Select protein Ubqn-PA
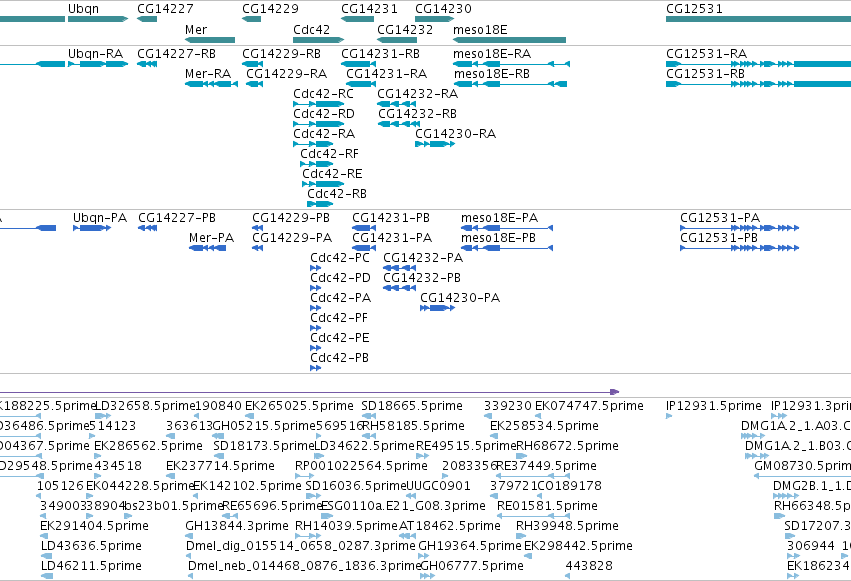The image size is (851, 581). coord(92,228)
